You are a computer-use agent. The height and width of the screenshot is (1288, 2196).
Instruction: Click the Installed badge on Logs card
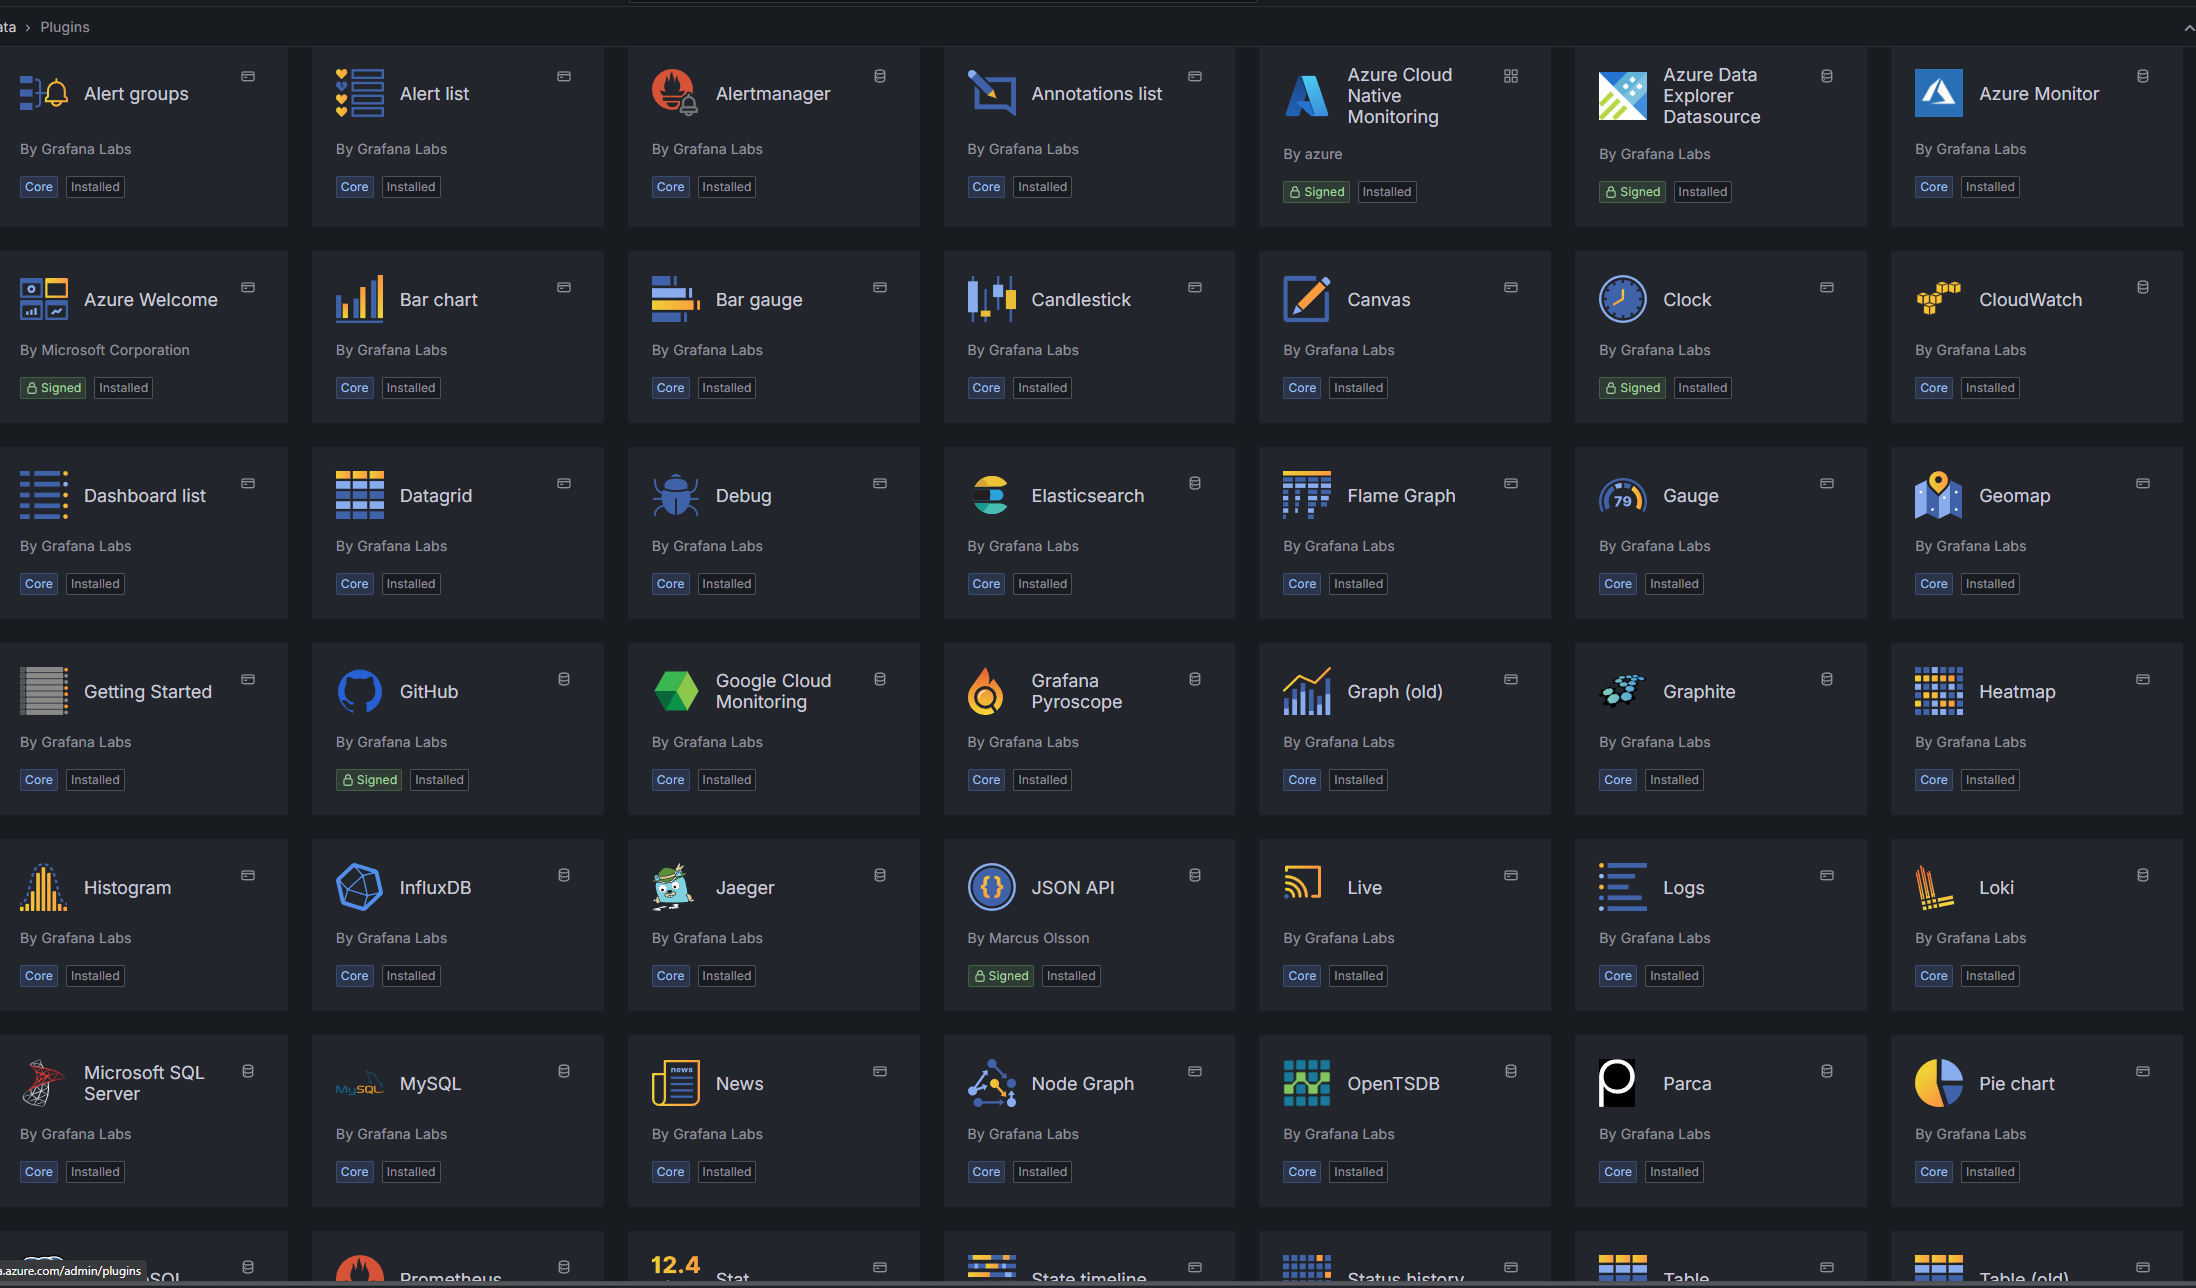tap(1674, 976)
